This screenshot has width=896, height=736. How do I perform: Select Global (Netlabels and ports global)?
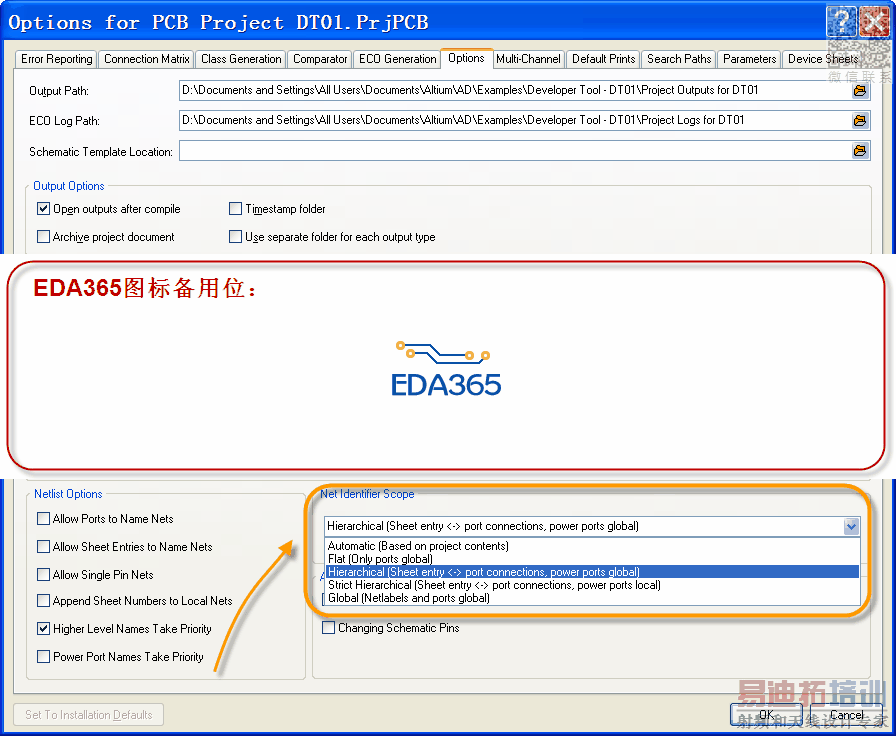[x=593, y=598]
